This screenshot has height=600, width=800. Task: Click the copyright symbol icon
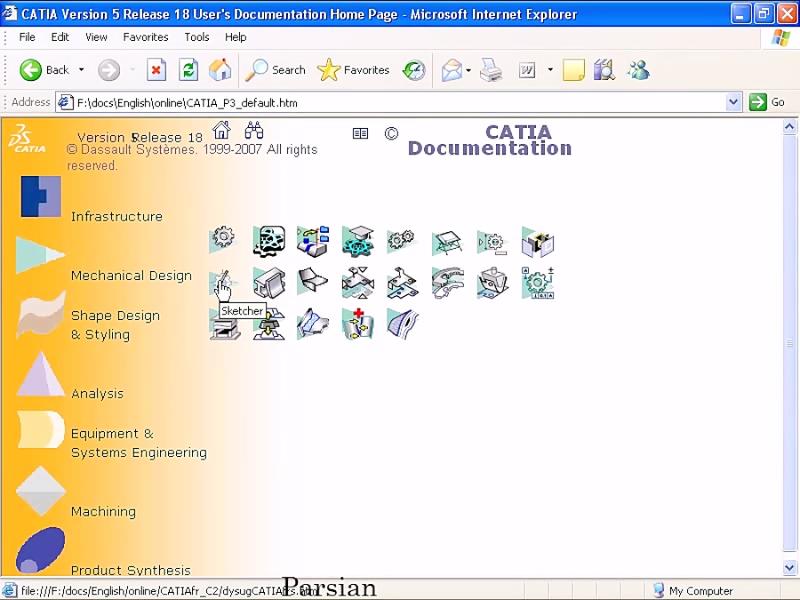tap(391, 133)
